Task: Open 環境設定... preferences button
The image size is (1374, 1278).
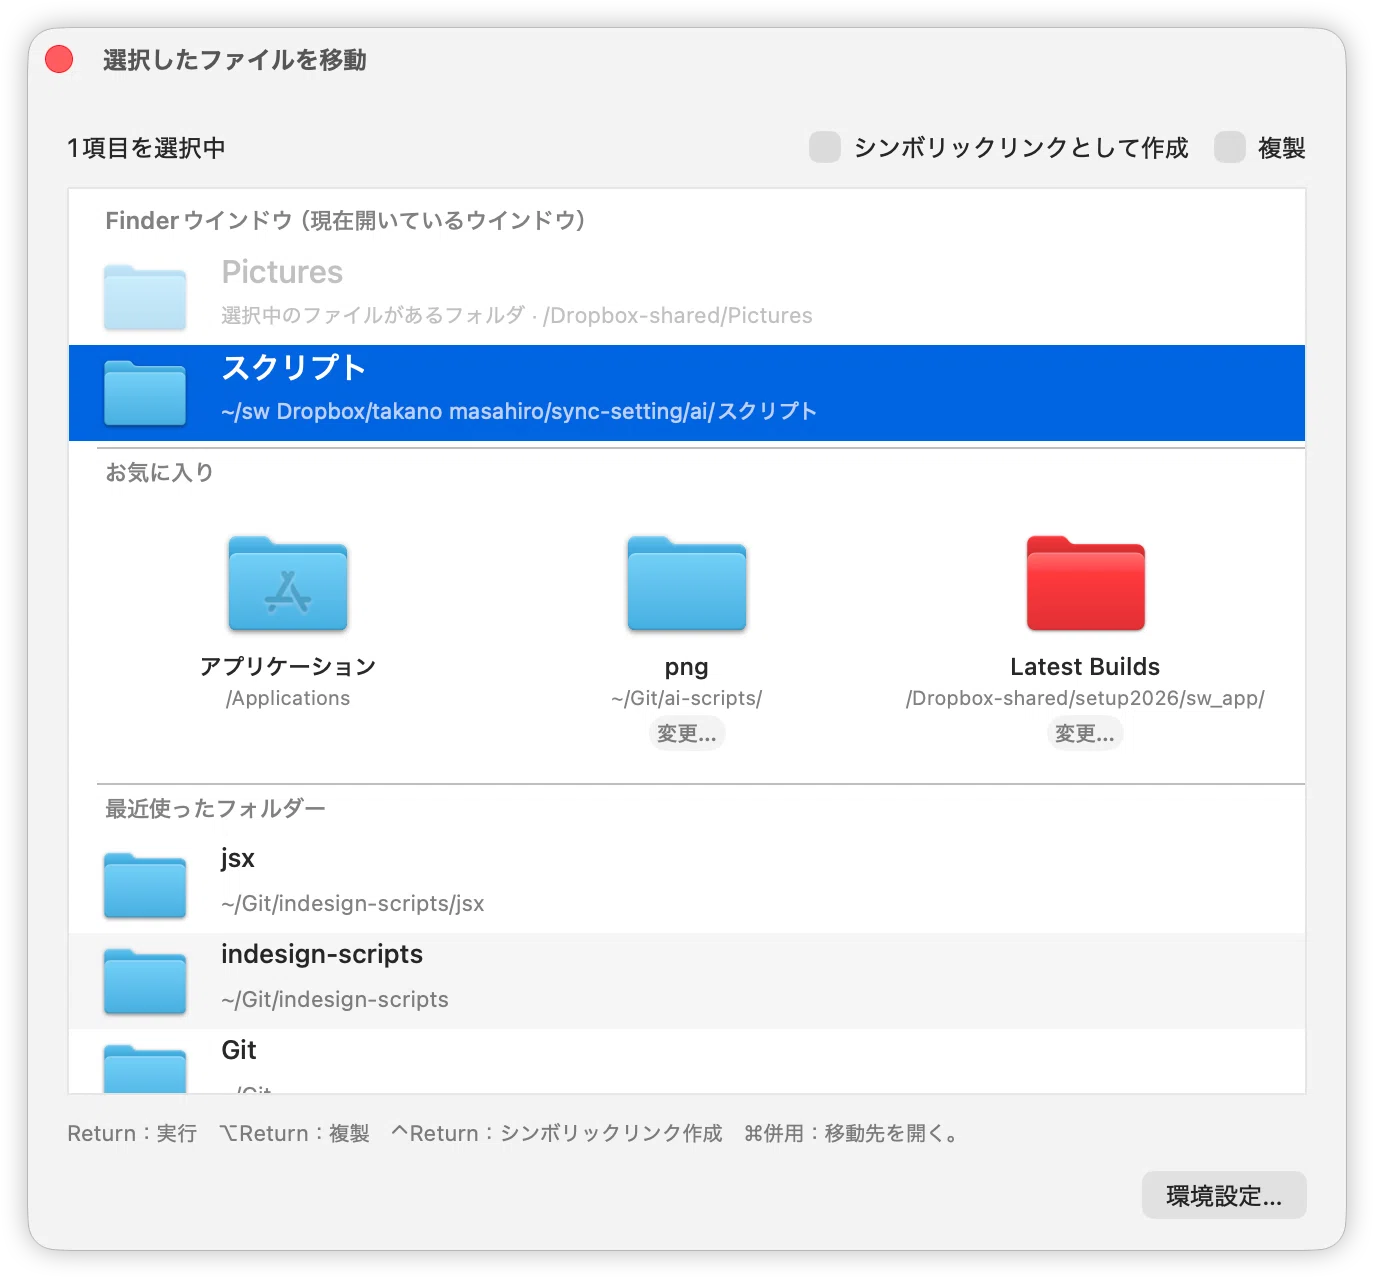Action: (1224, 1195)
